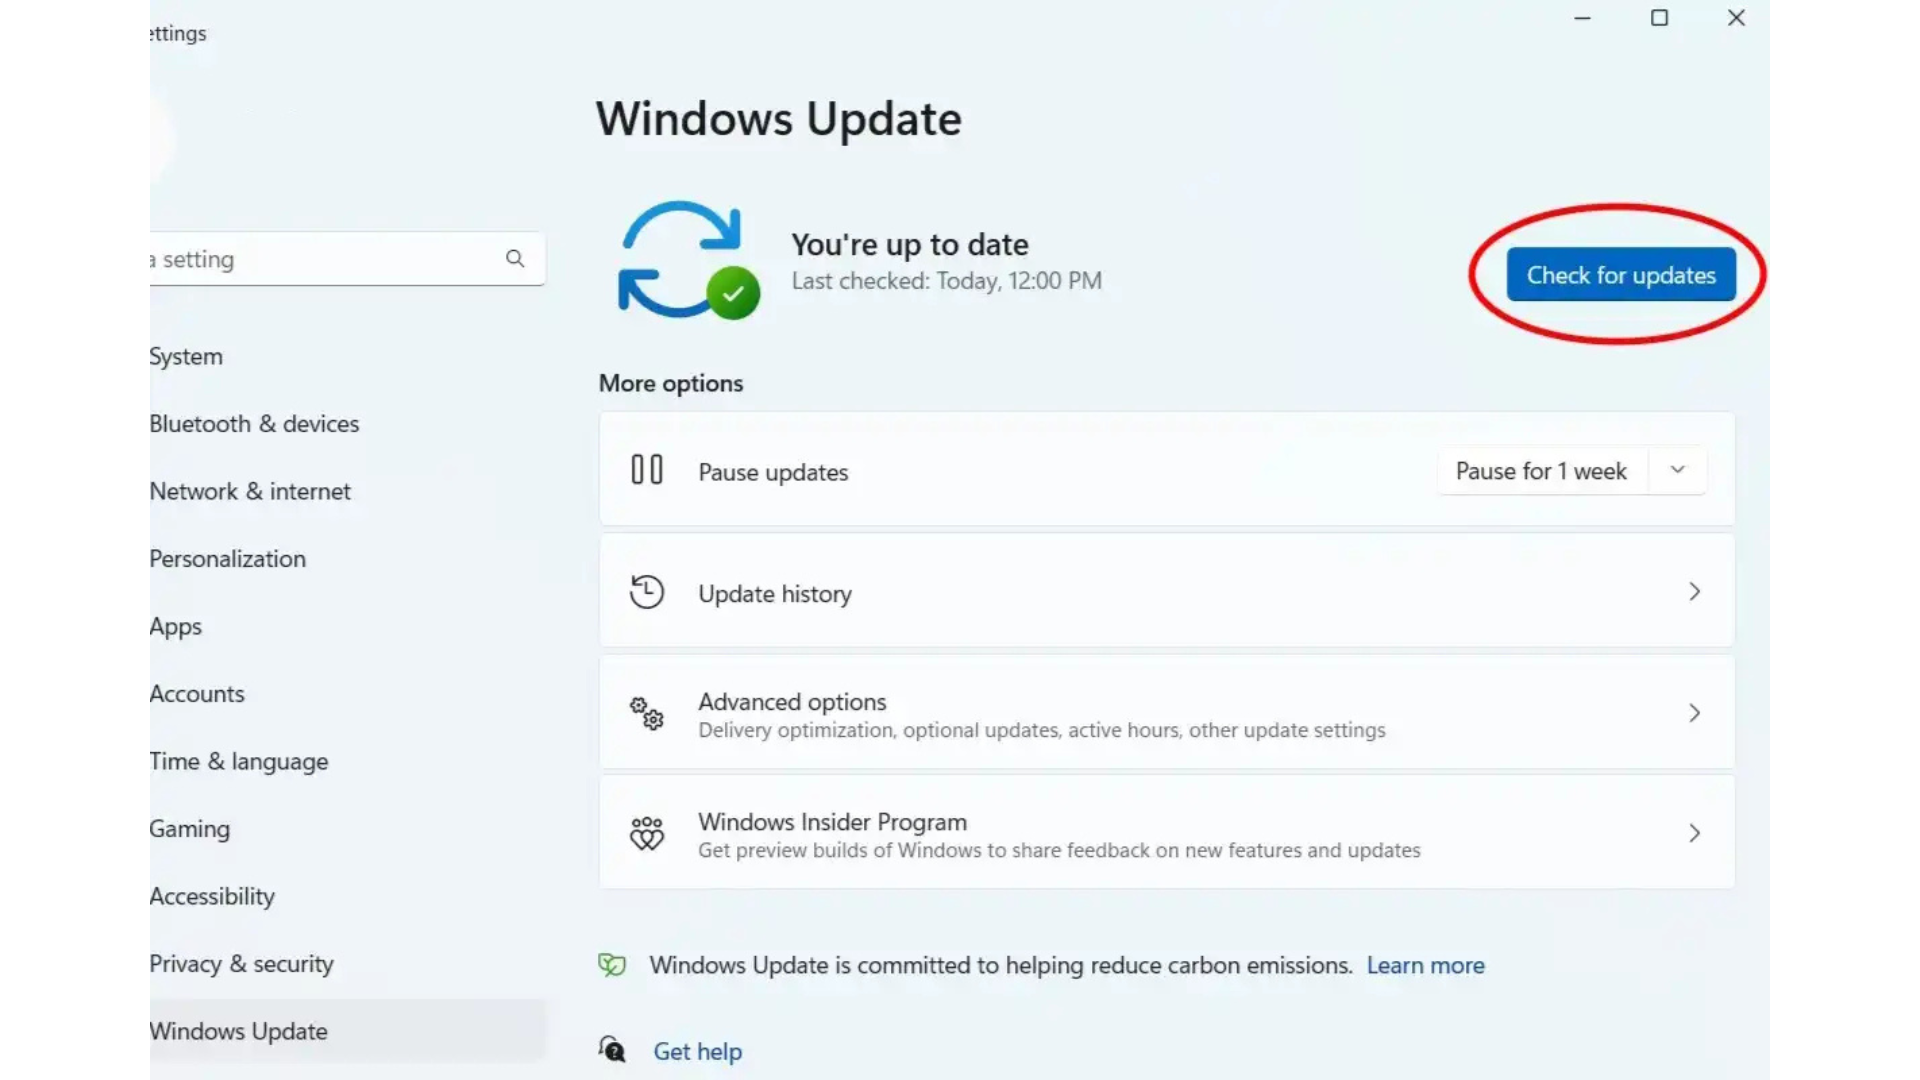The width and height of the screenshot is (1920, 1080).
Task: Click the Pause updates pause icon
Action: pyautogui.click(x=646, y=468)
